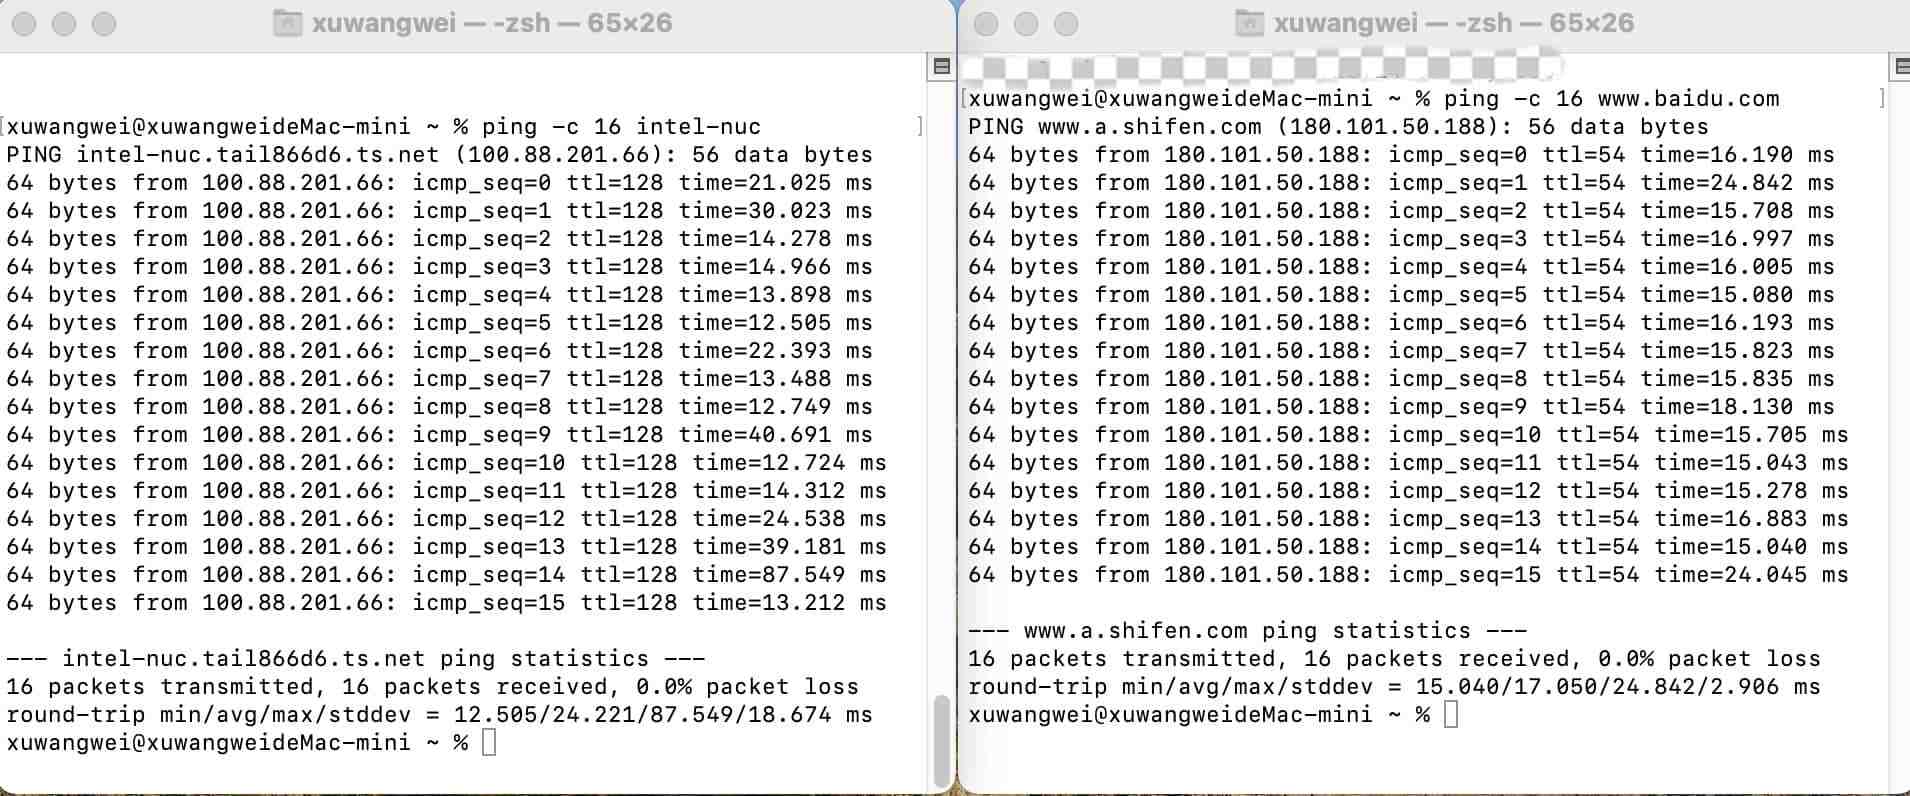Viewport: 1910px width, 796px height.
Task: Click the right line with time=16.193 ms
Action: coord(1402,323)
